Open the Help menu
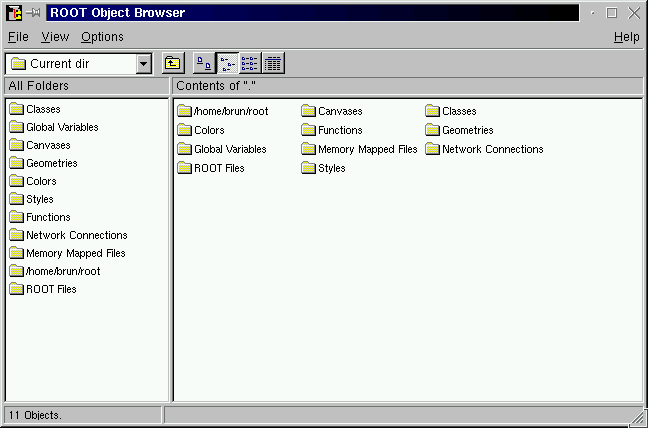Image resolution: width=648 pixels, height=428 pixels. click(626, 37)
